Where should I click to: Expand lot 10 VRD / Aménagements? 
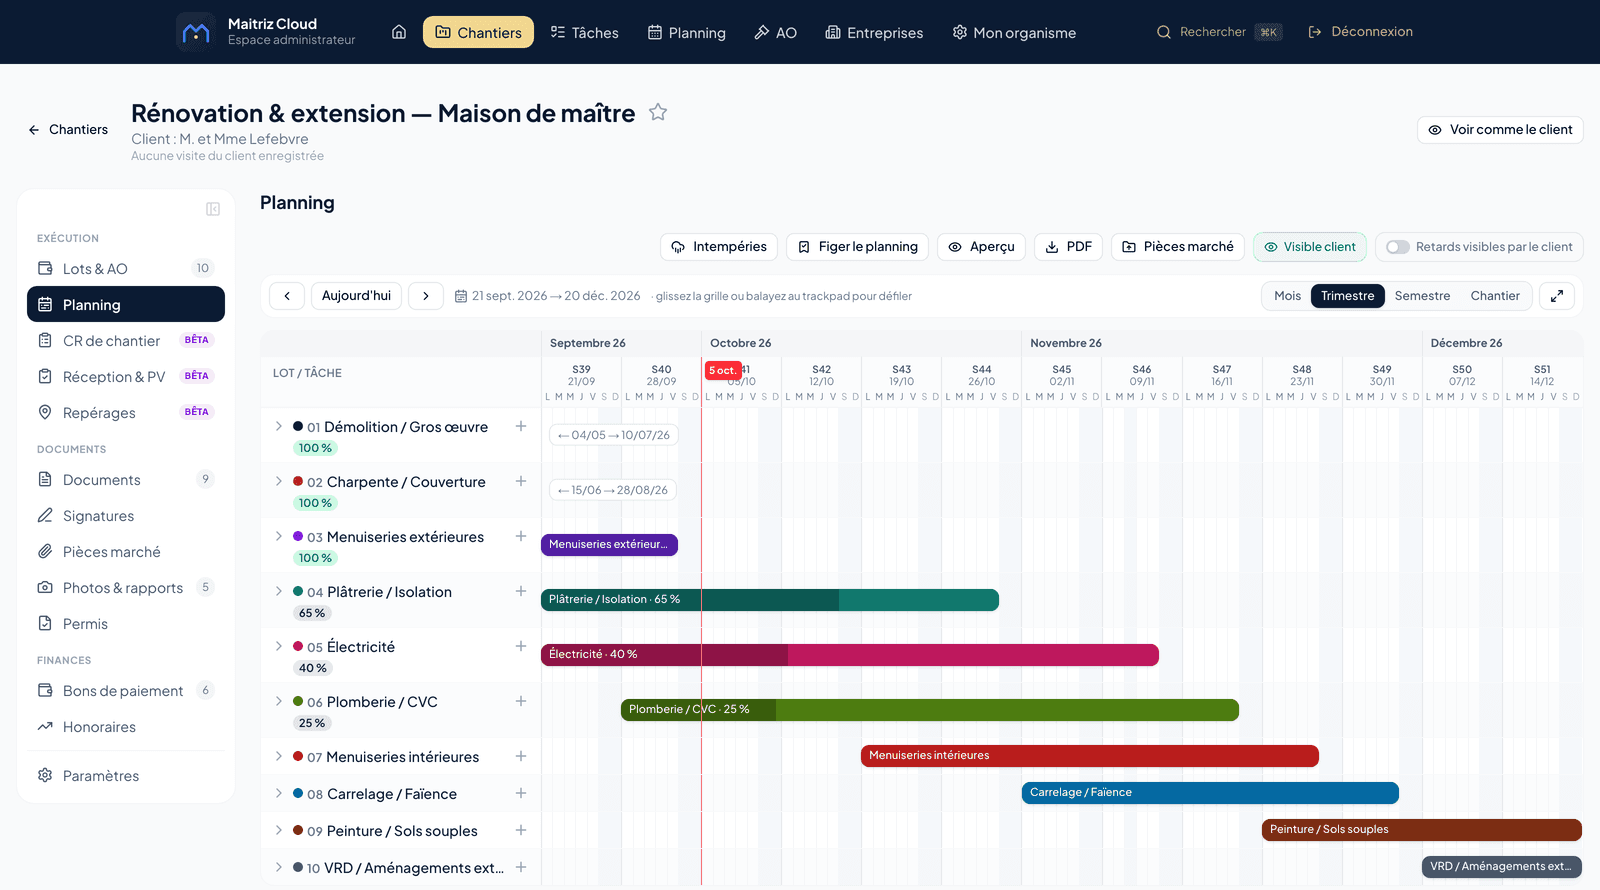tap(279, 867)
